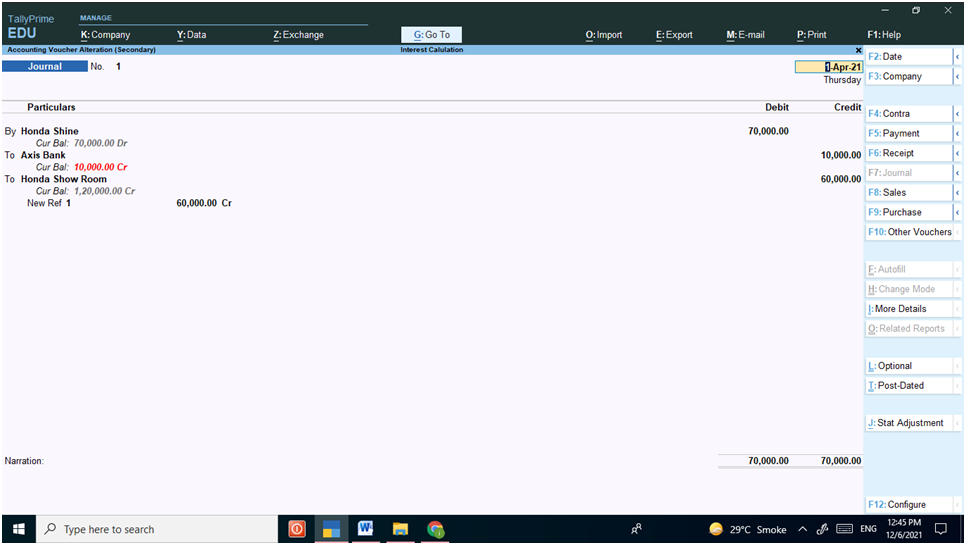Switch to F9: Purchase voucher
The width and height of the screenshot is (966, 545).
click(909, 212)
